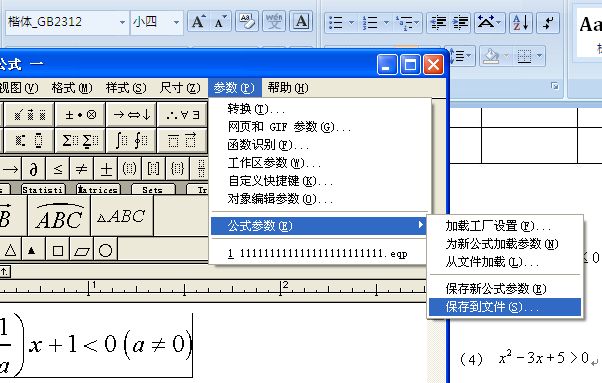Open the shading paint bucket color

tap(491, 56)
